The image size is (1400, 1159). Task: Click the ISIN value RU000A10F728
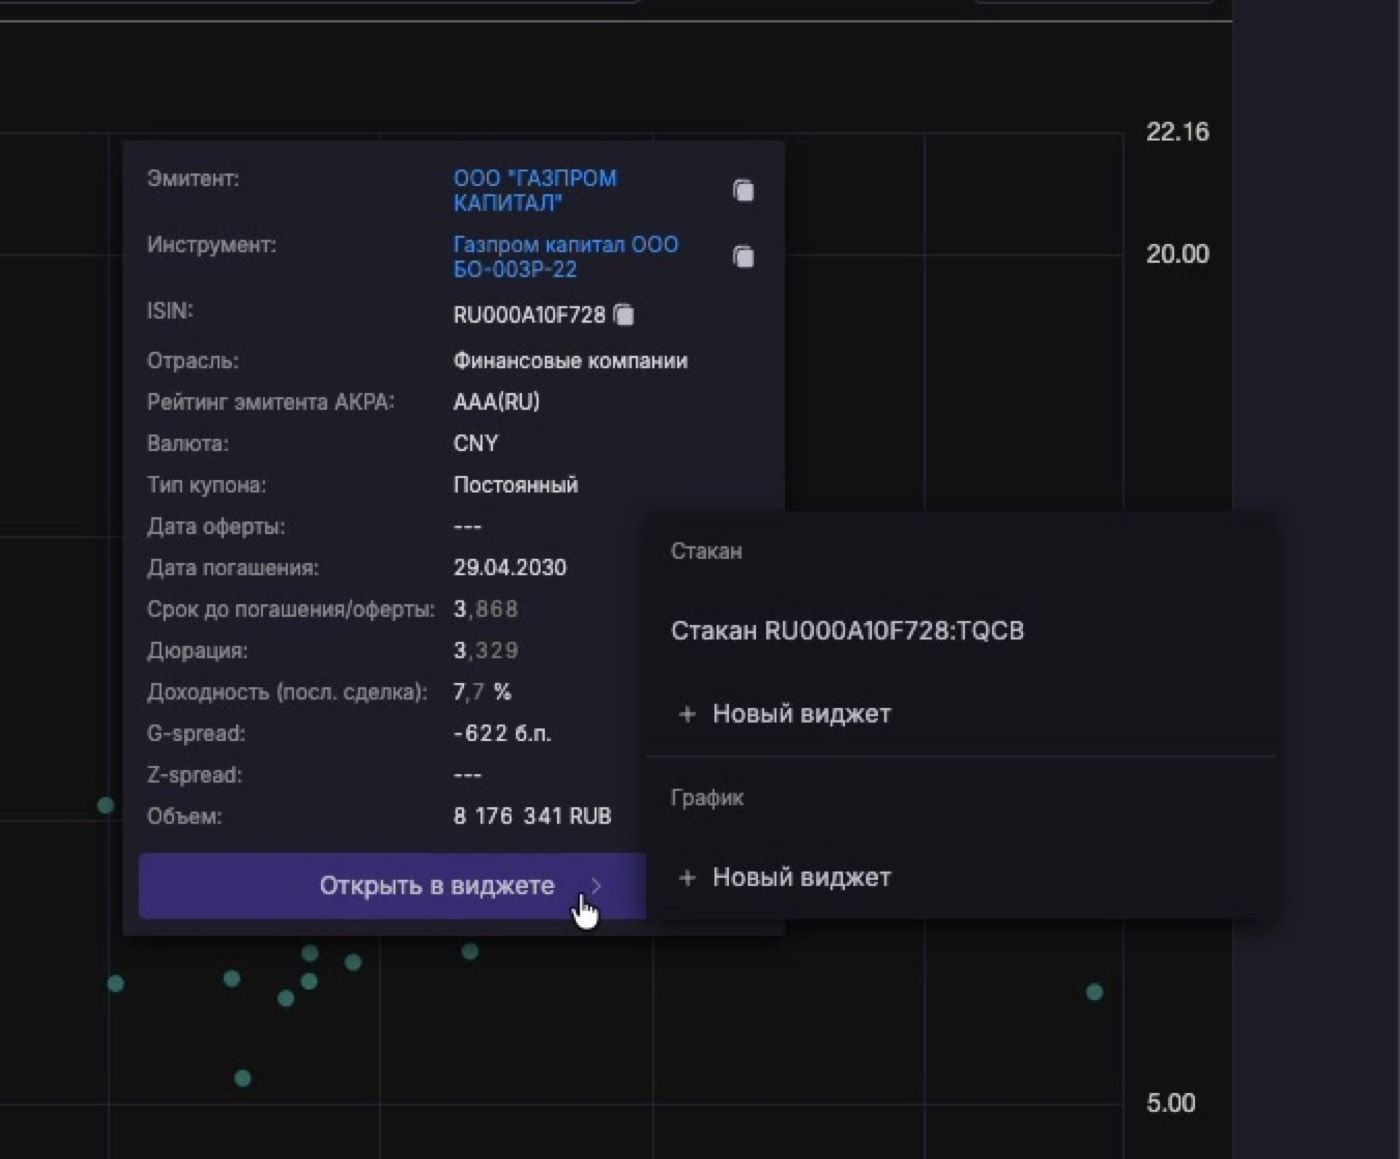529,315
